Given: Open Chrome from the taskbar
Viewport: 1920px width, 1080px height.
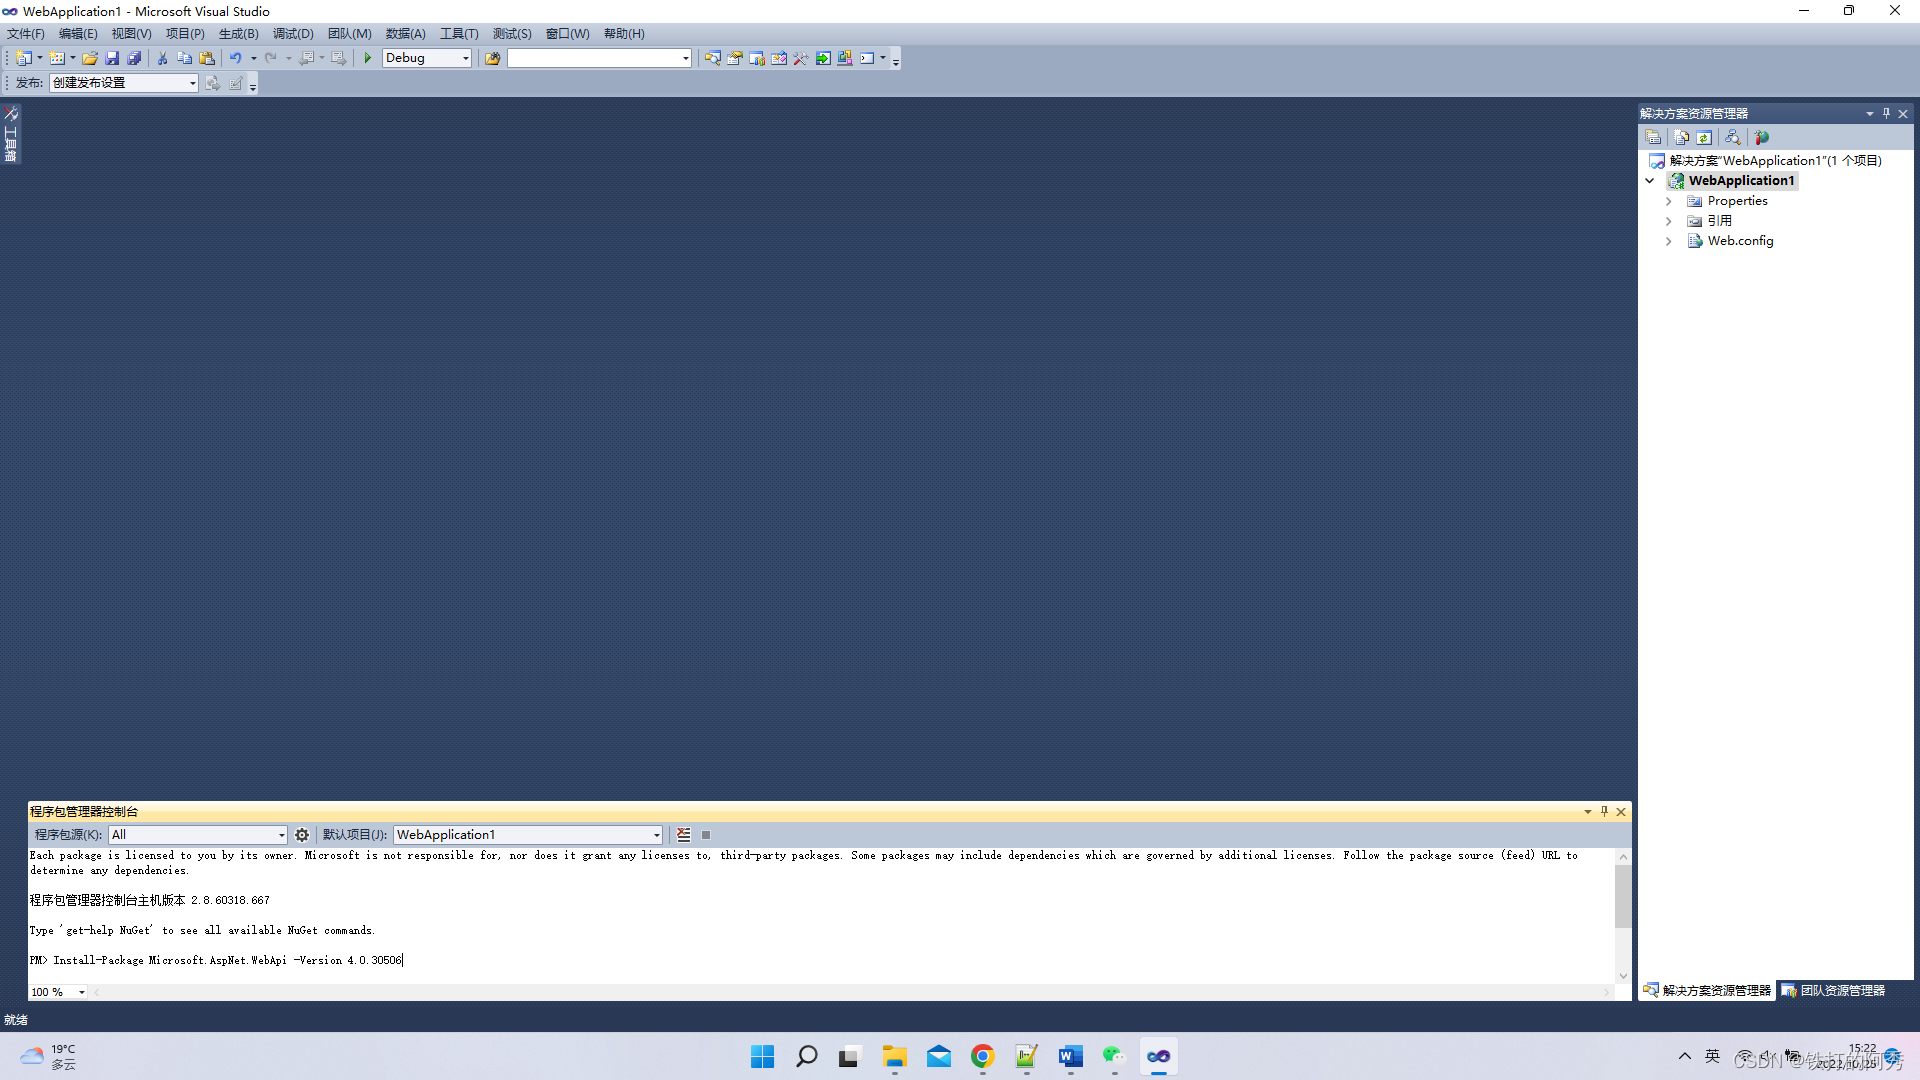Looking at the screenshot, I should click(982, 1056).
